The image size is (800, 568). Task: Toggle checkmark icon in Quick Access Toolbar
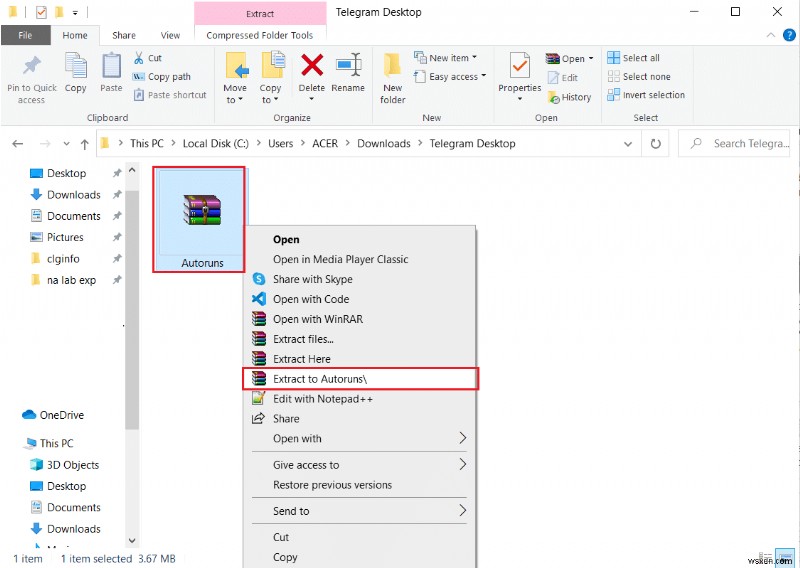[x=41, y=12]
